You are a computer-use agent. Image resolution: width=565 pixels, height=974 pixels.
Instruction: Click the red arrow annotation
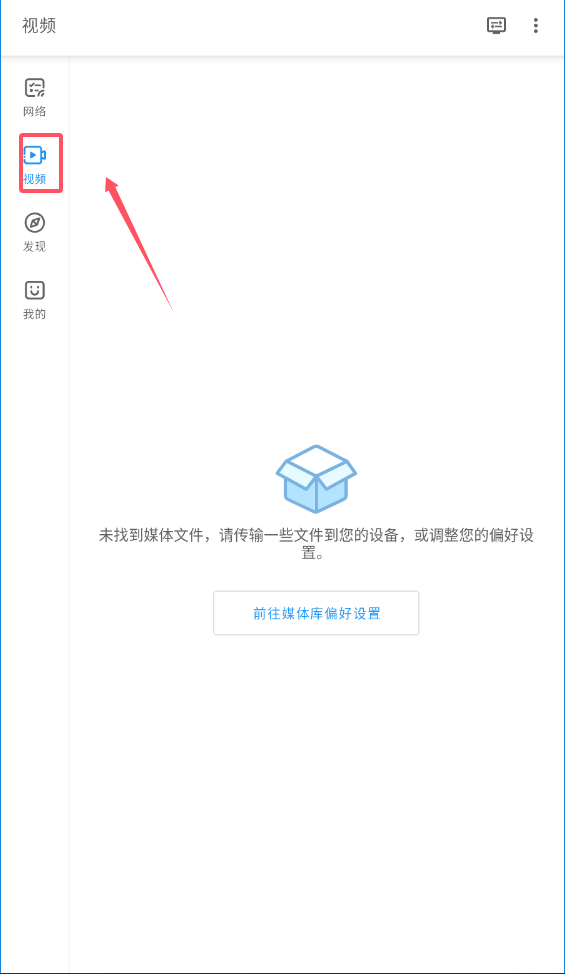[x=138, y=244]
